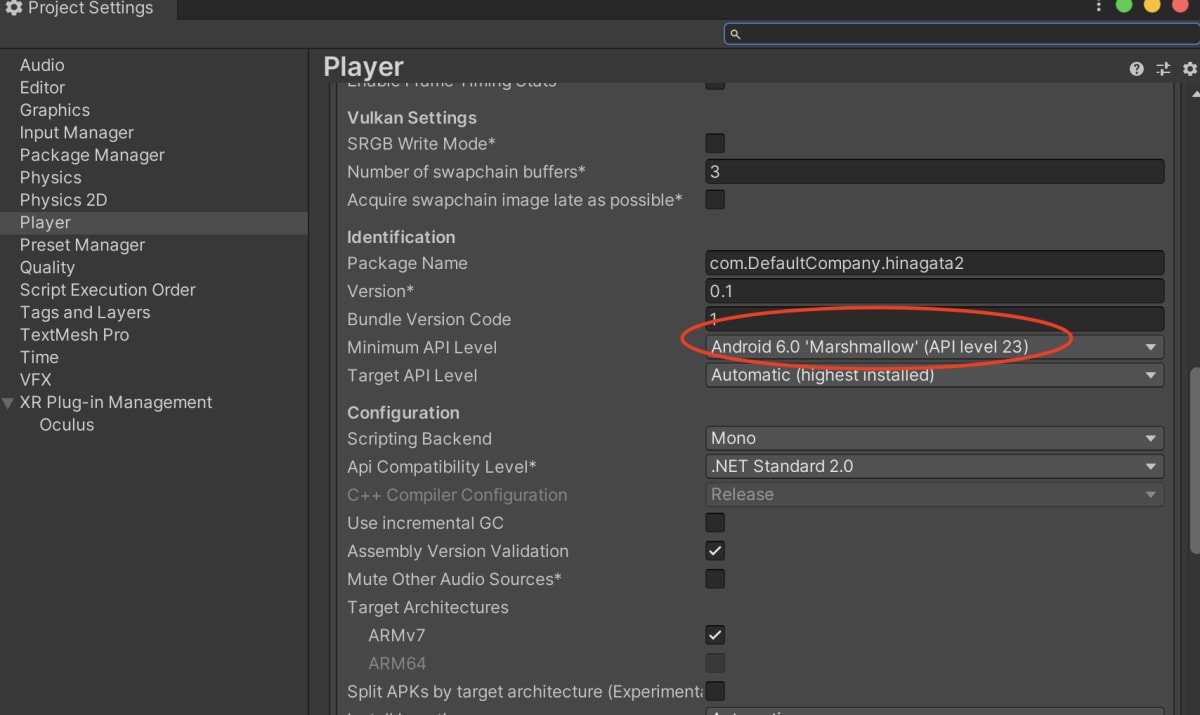Viewport: 1200px width, 715px height.
Task: Click the Bundle Version Code field
Action: click(935, 319)
